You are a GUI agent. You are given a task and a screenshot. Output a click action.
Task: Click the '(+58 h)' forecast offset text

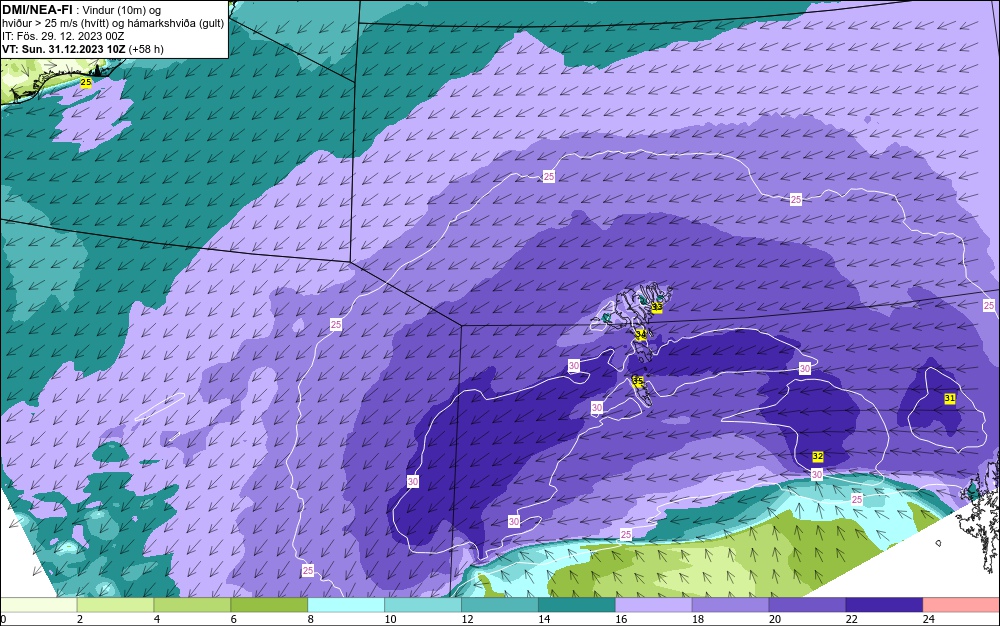click(146, 48)
